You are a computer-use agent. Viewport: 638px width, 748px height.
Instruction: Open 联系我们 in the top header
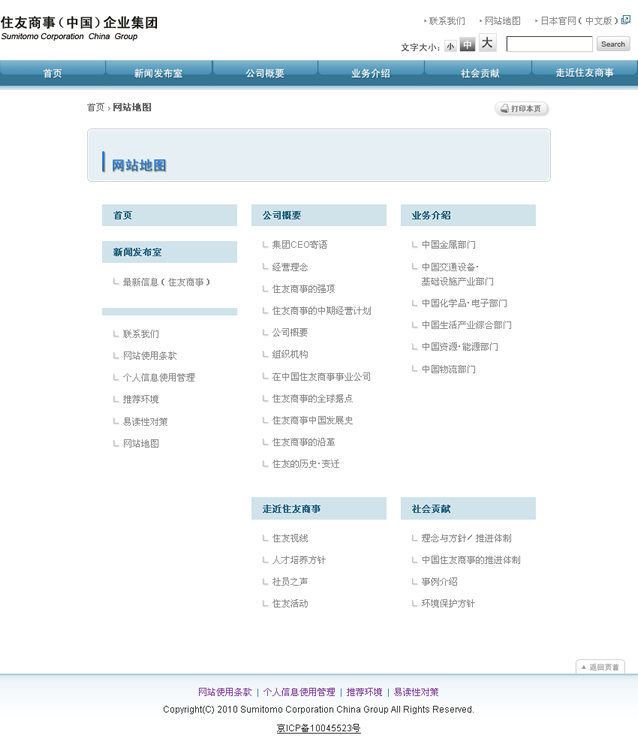coord(447,21)
